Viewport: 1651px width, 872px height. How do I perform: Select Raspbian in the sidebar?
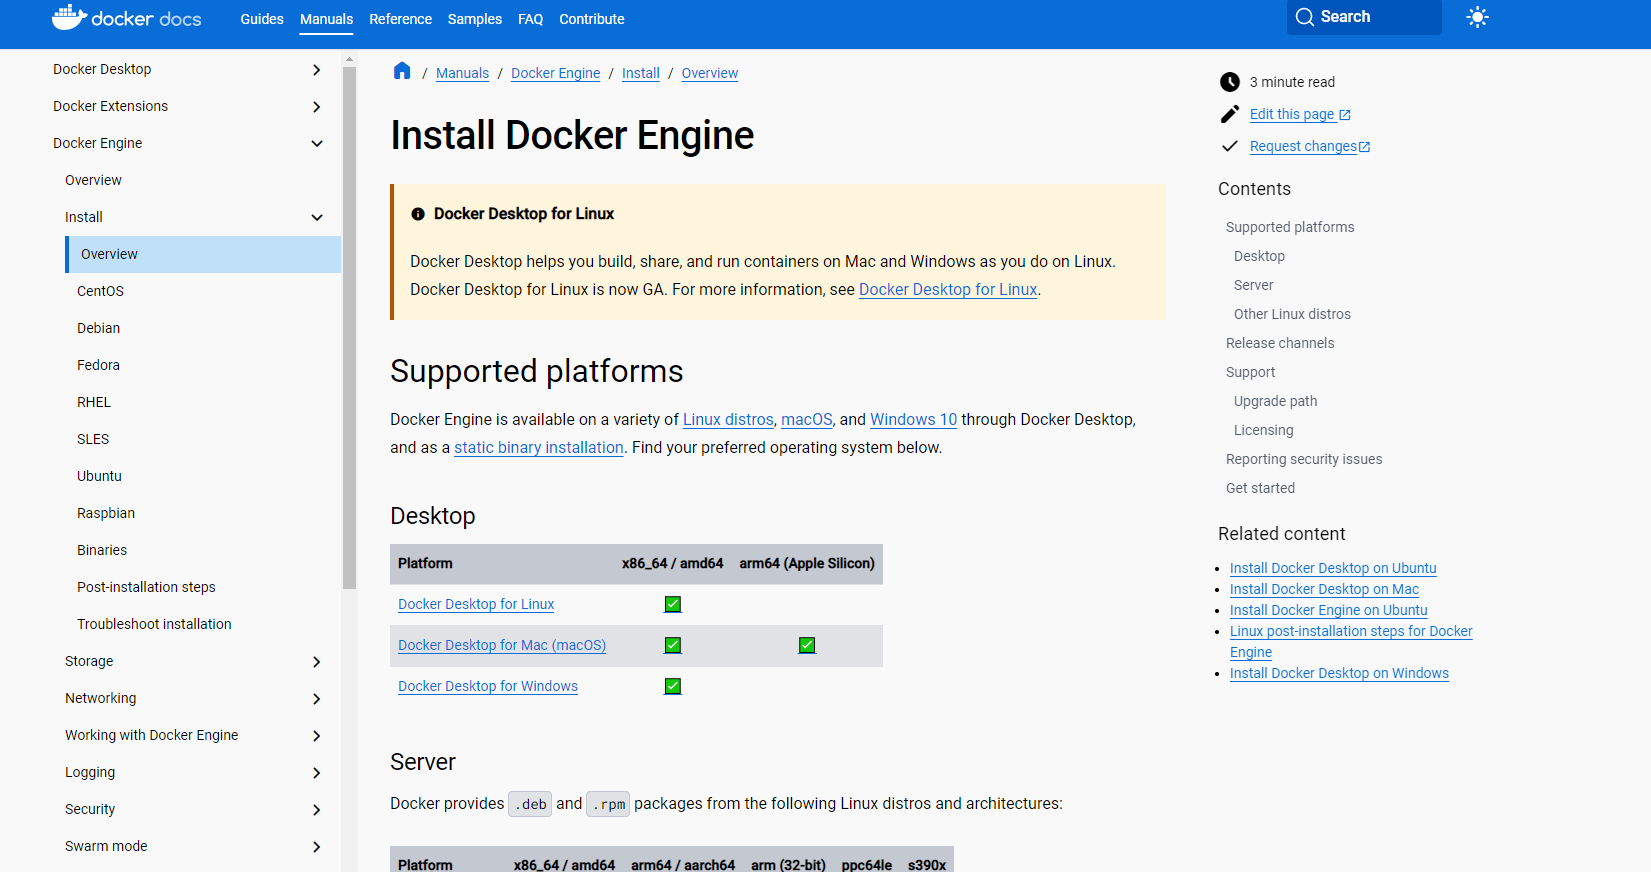point(106,513)
